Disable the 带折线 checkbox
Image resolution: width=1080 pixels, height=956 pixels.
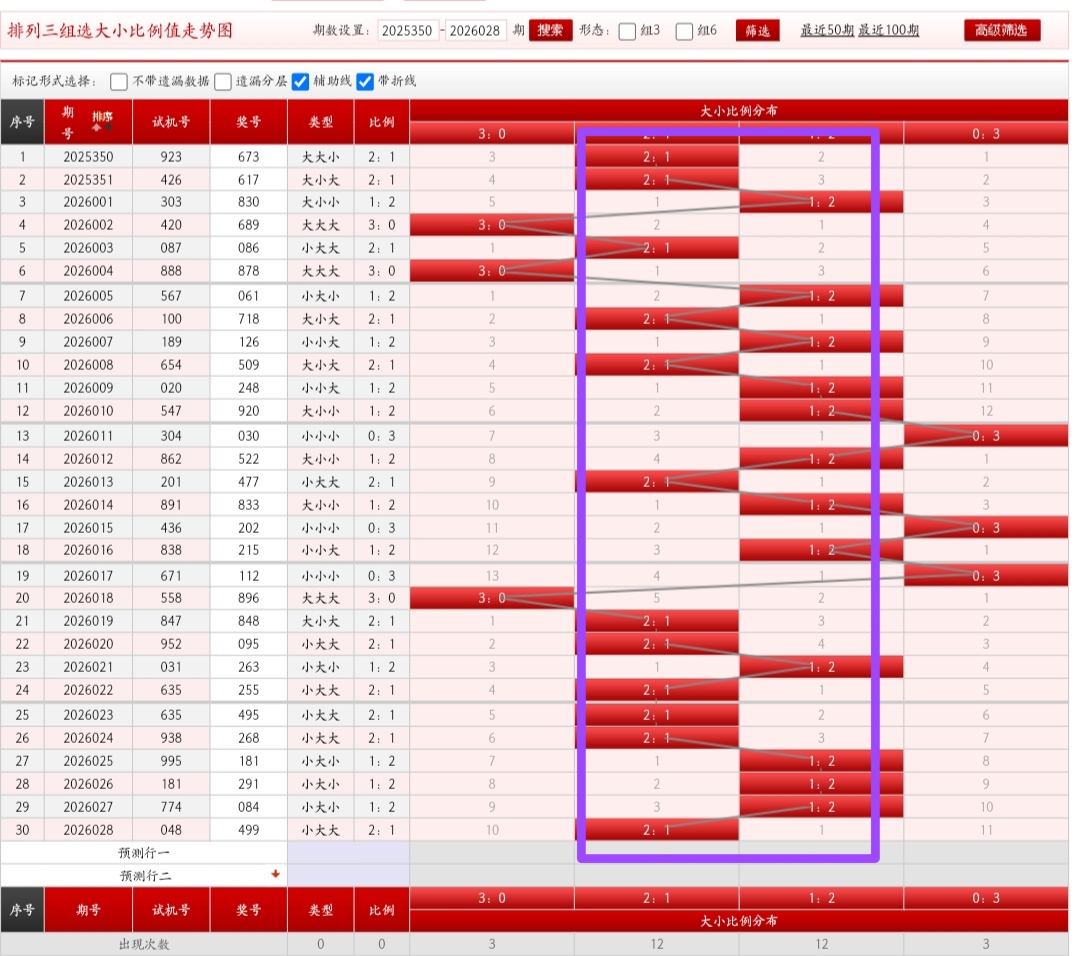point(365,81)
